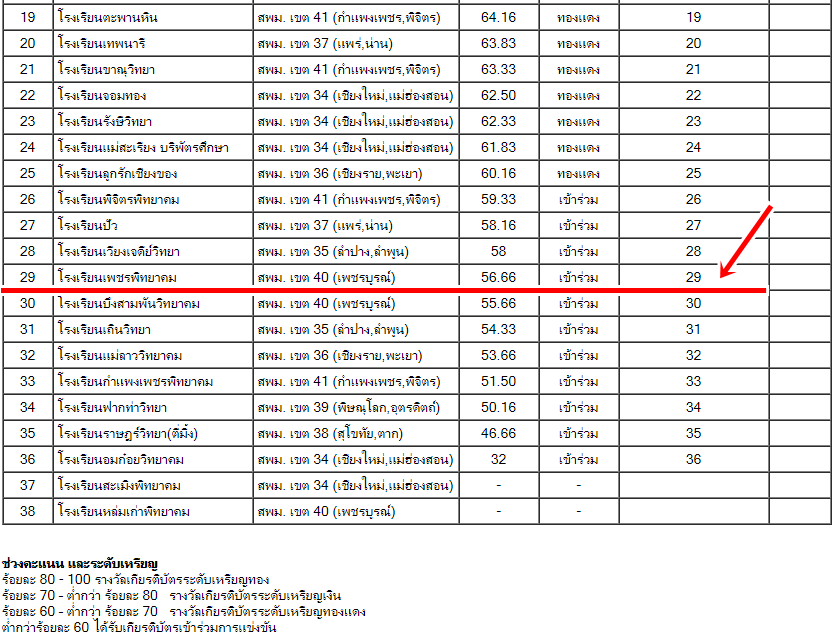Click the ช่วงคะแนน และระดับเหรียญ legend heading
The height and width of the screenshot is (641, 835).
click(80, 565)
